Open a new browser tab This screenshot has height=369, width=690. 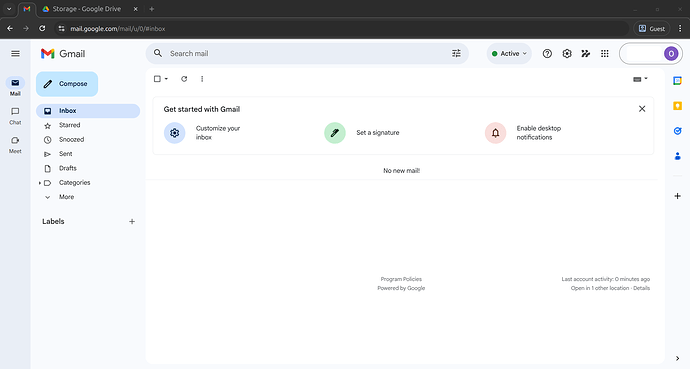tap(151, 9)
